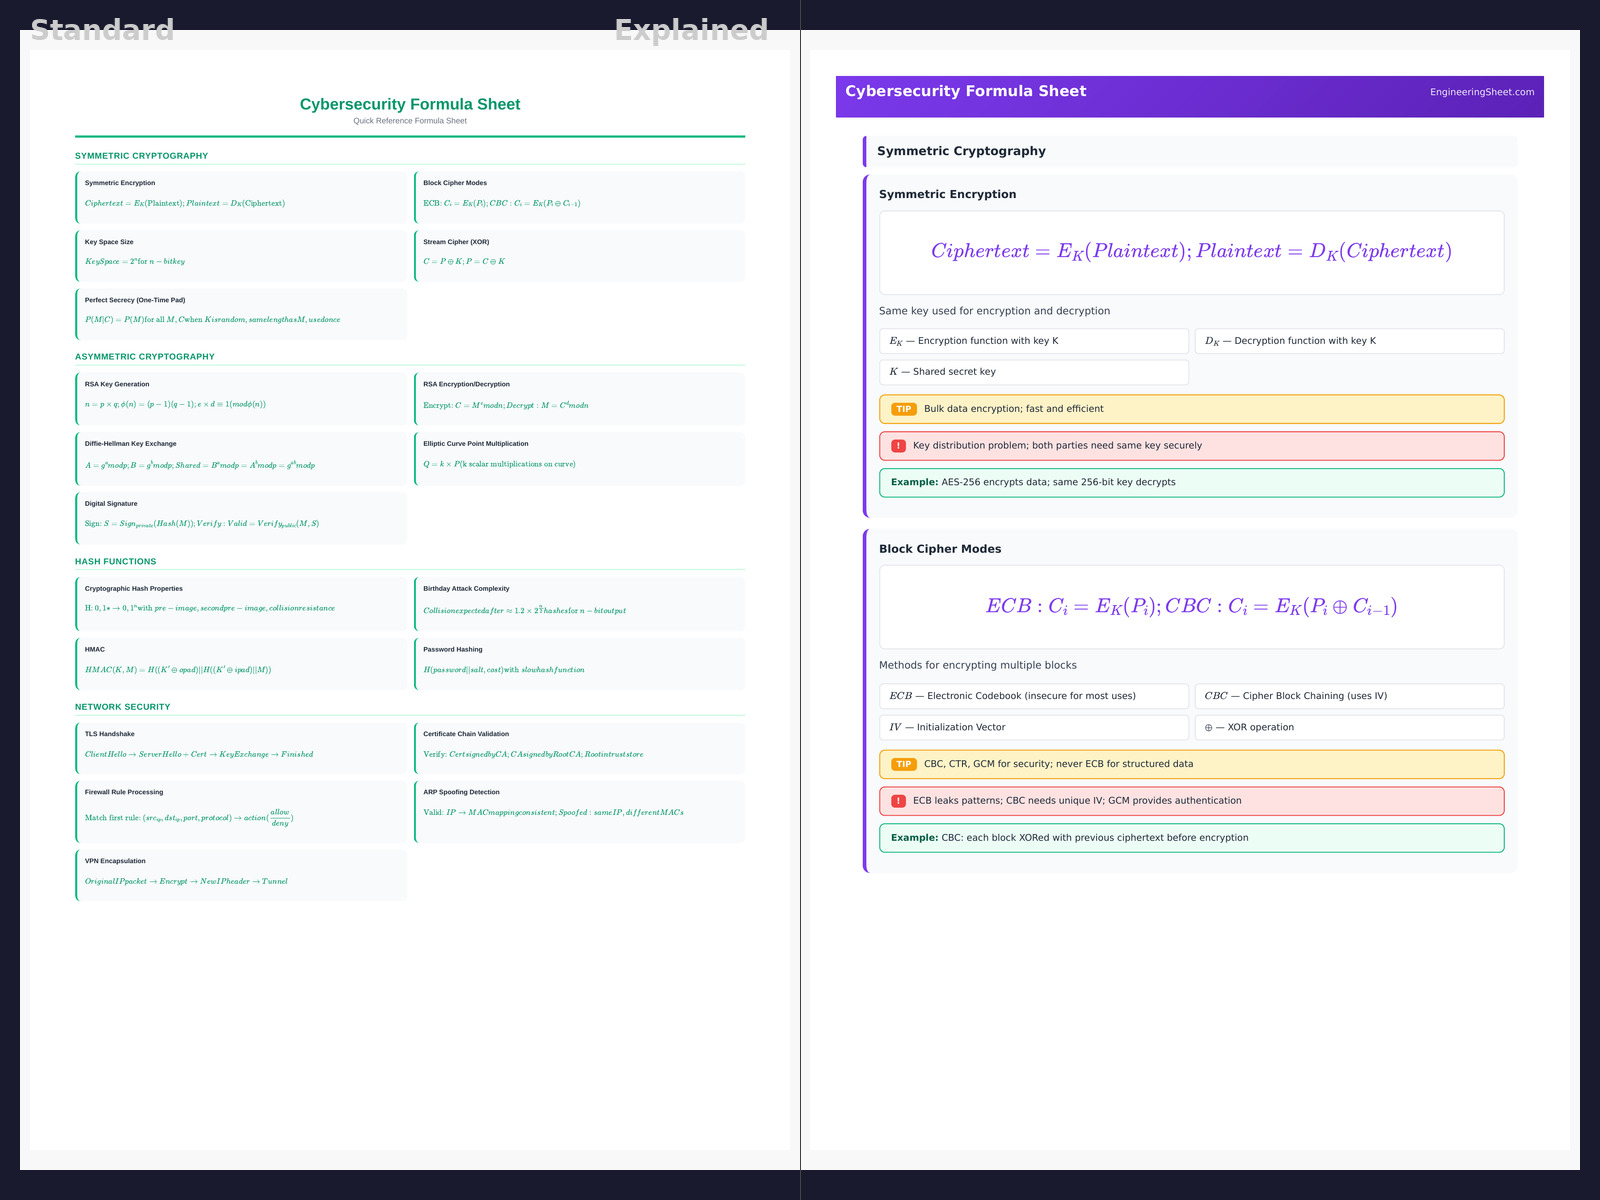
Task: Click the TLS Handshake card
Action: [241, 746]
